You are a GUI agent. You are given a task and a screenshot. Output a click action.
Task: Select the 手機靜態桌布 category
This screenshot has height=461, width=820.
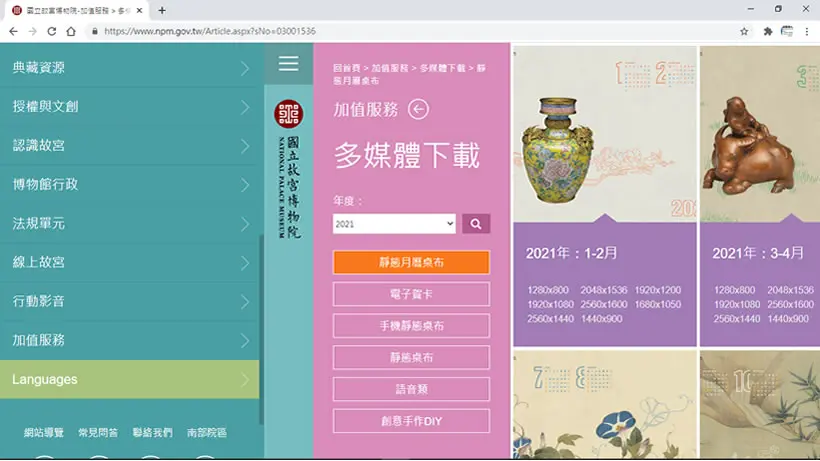tap(411, 326)
